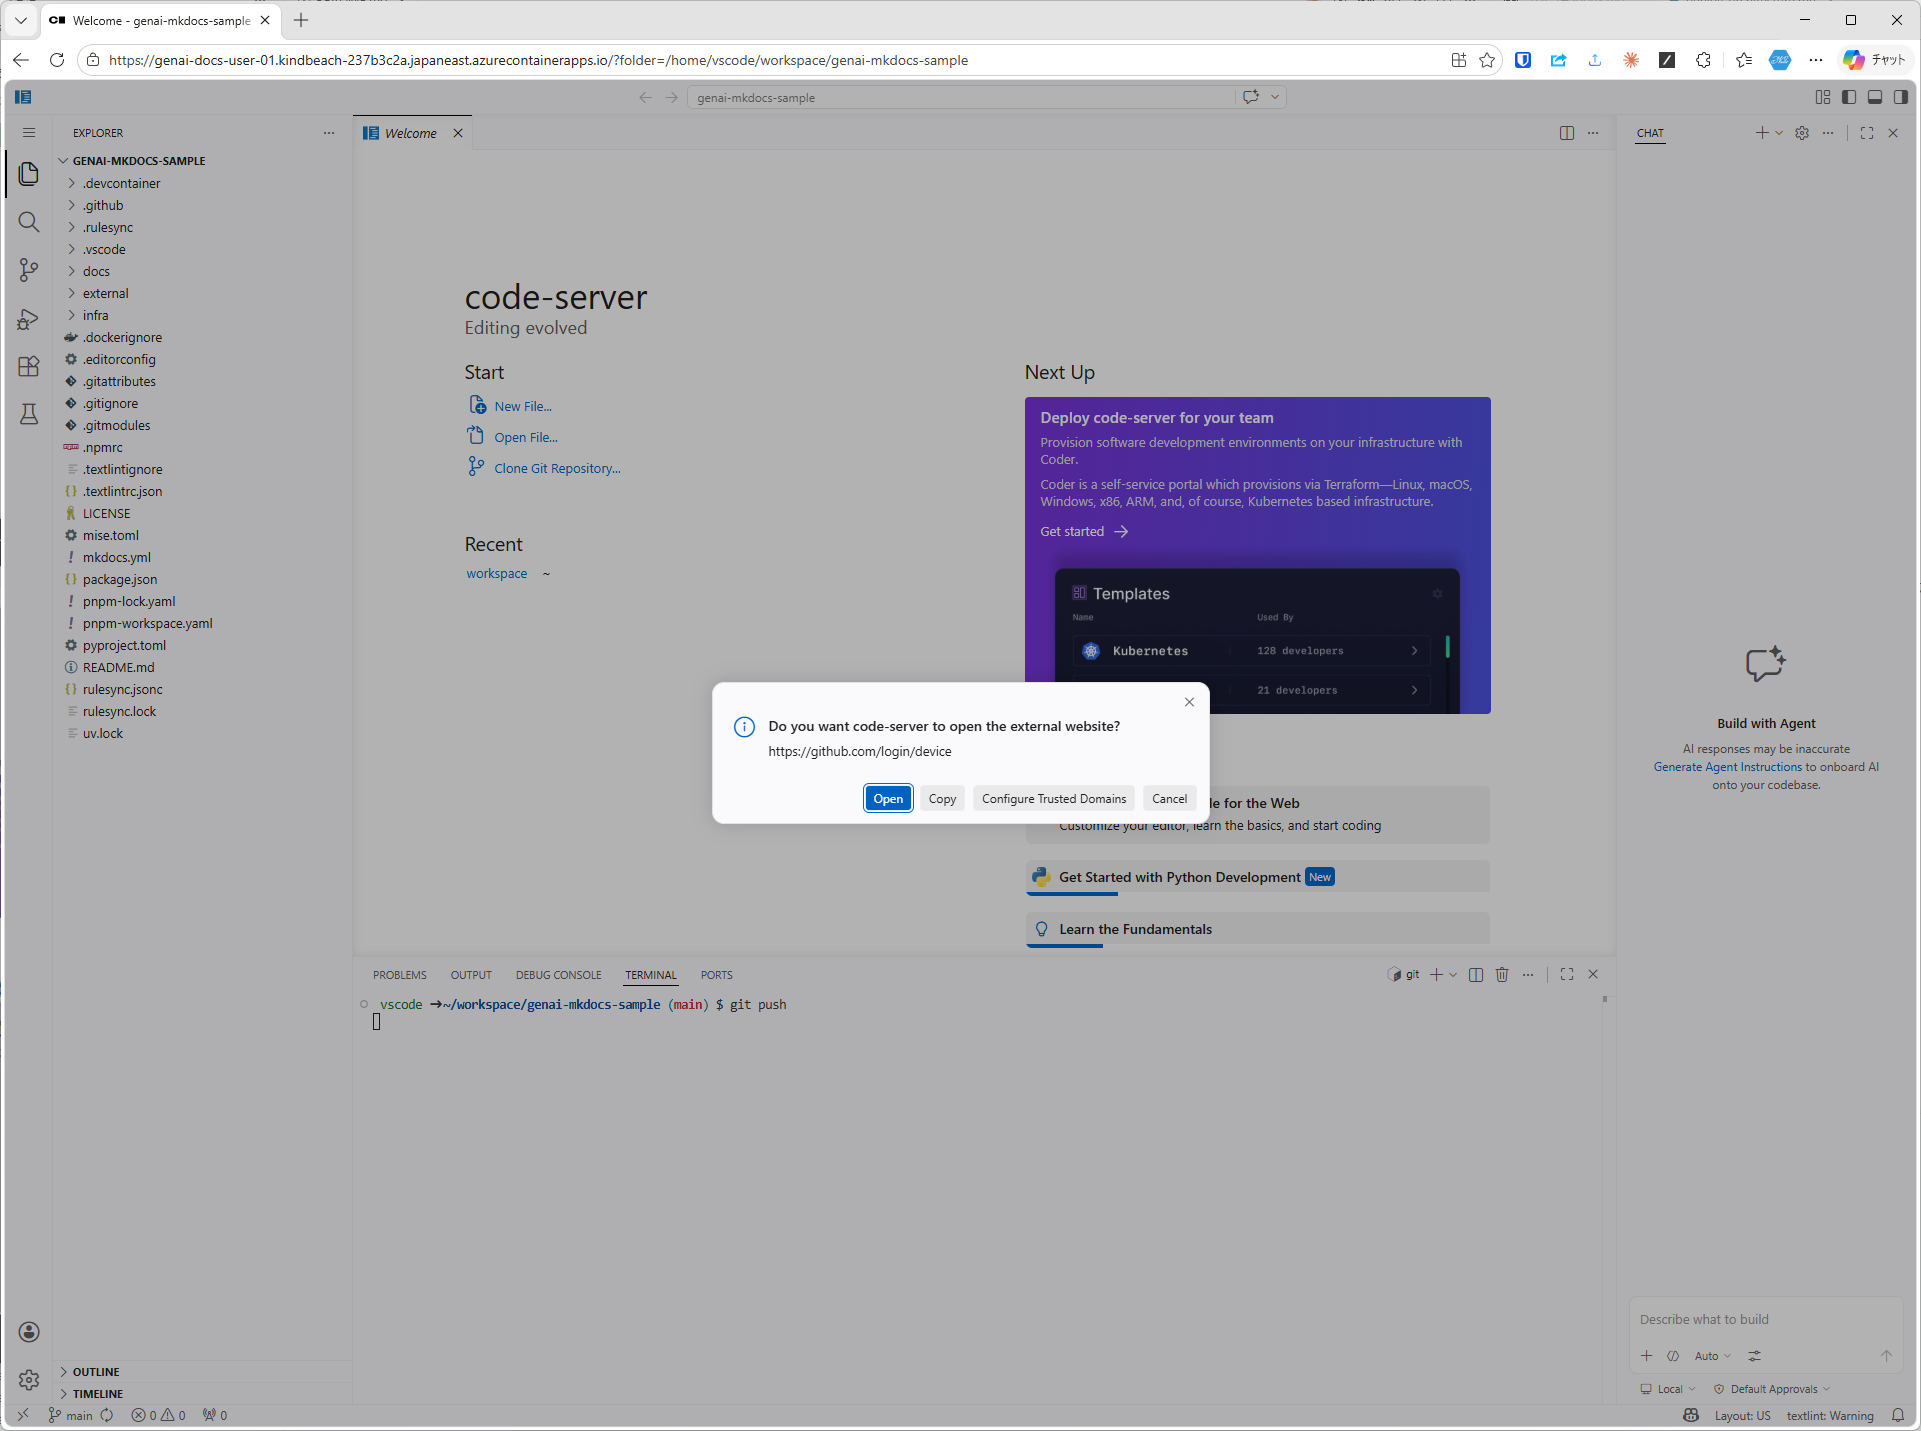Open the Search view
The width and height of the screenshot is (1921, 1431).
point(28,222)
